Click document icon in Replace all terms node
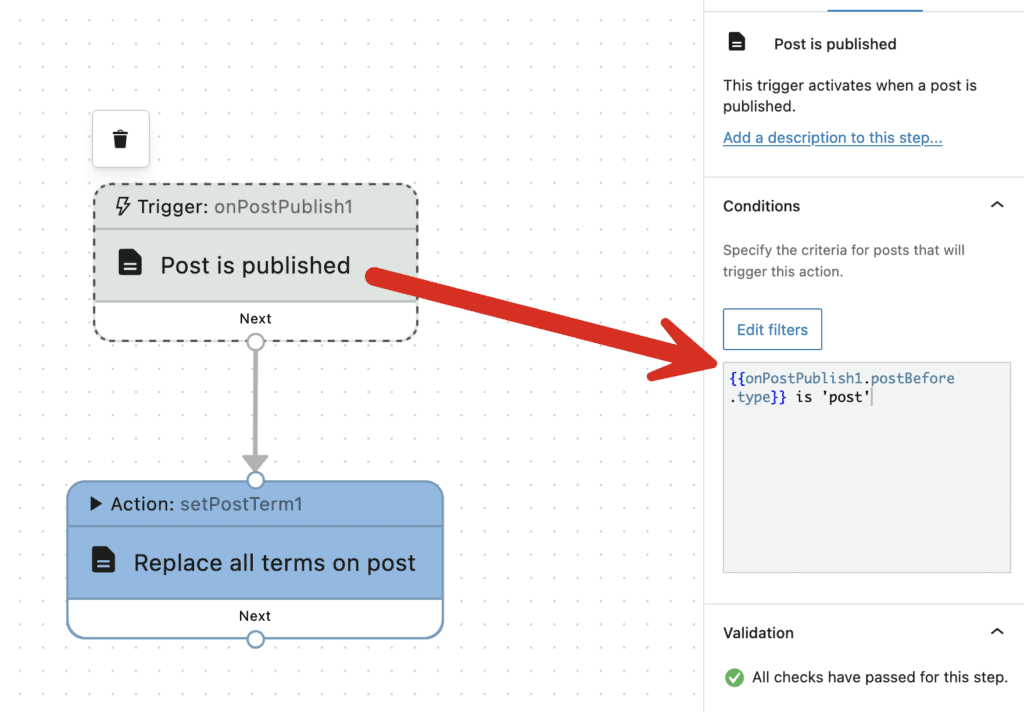1024x712 pixels. [x=103, y=562]
